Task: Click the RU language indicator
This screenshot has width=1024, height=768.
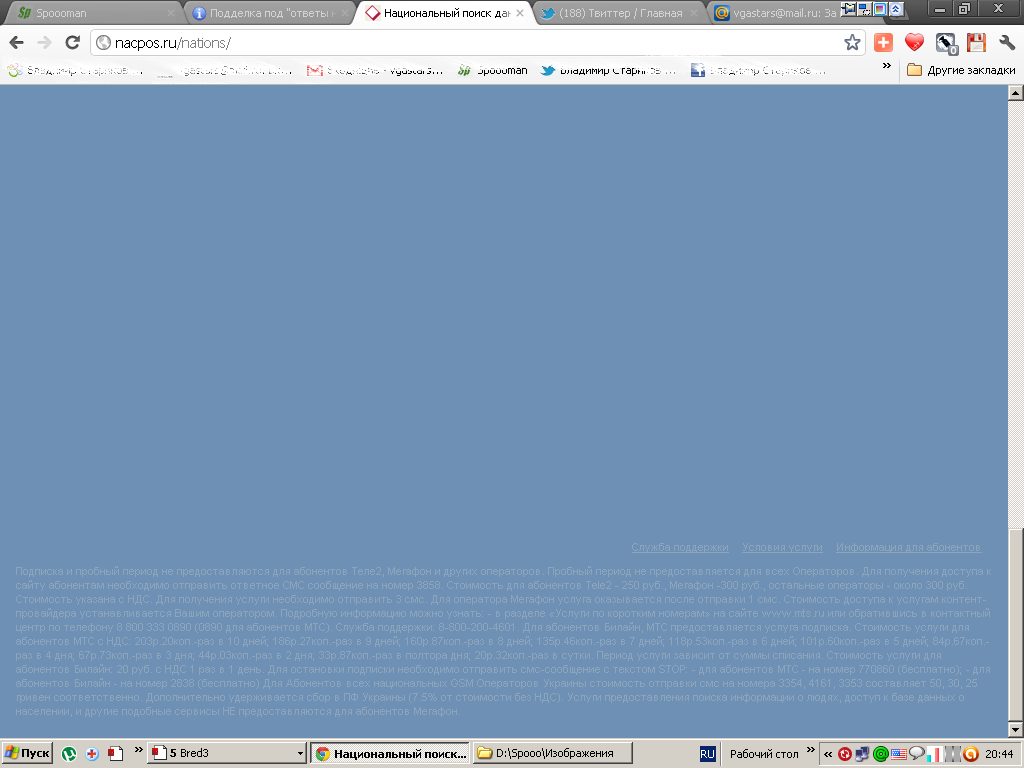Action: point(707,754)
